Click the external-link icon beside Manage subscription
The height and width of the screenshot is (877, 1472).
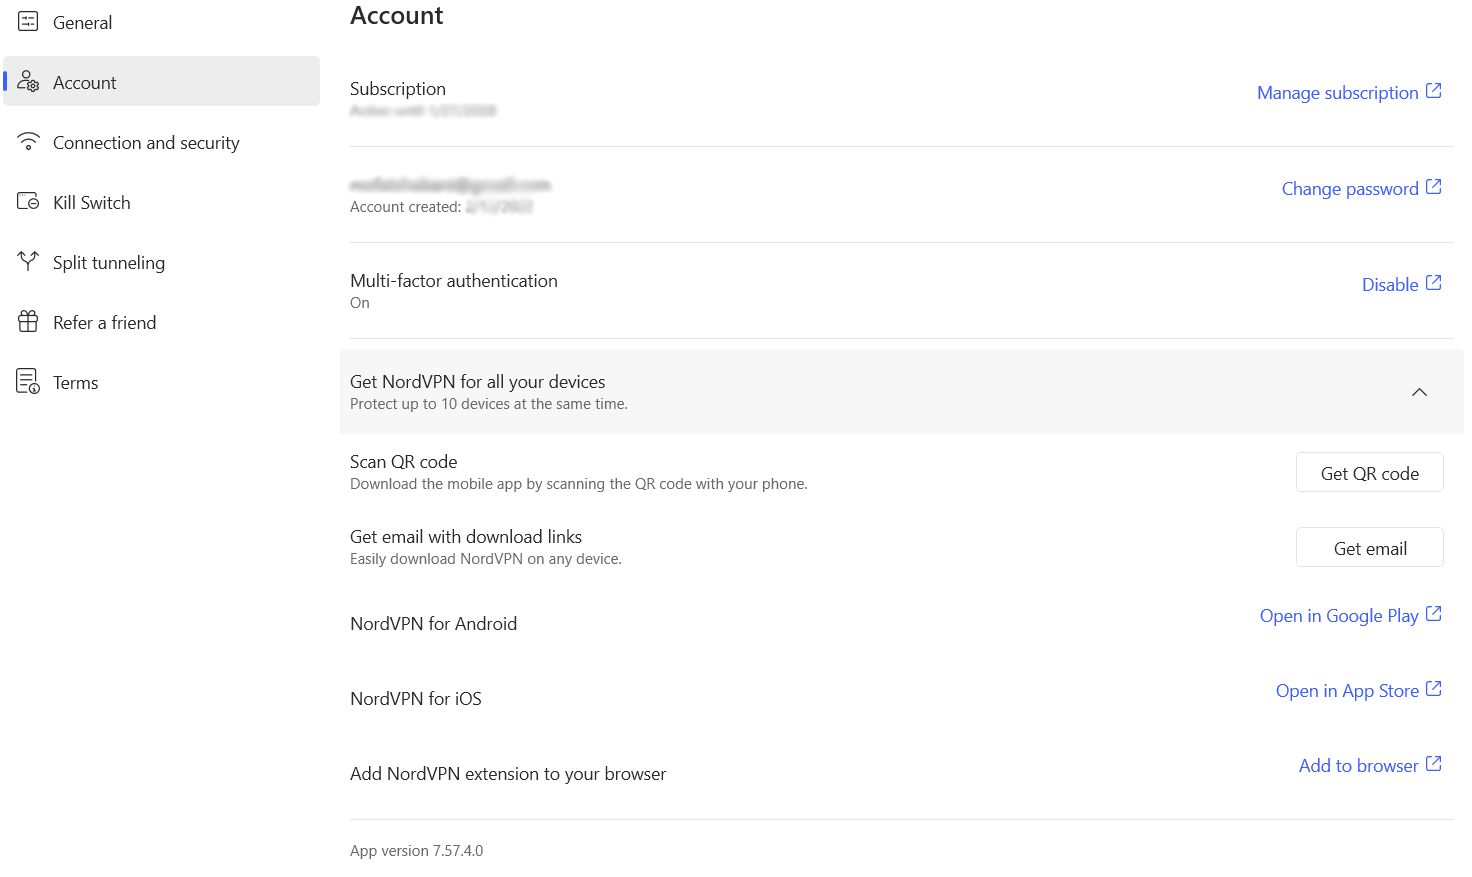click(x=1435, y=90)
